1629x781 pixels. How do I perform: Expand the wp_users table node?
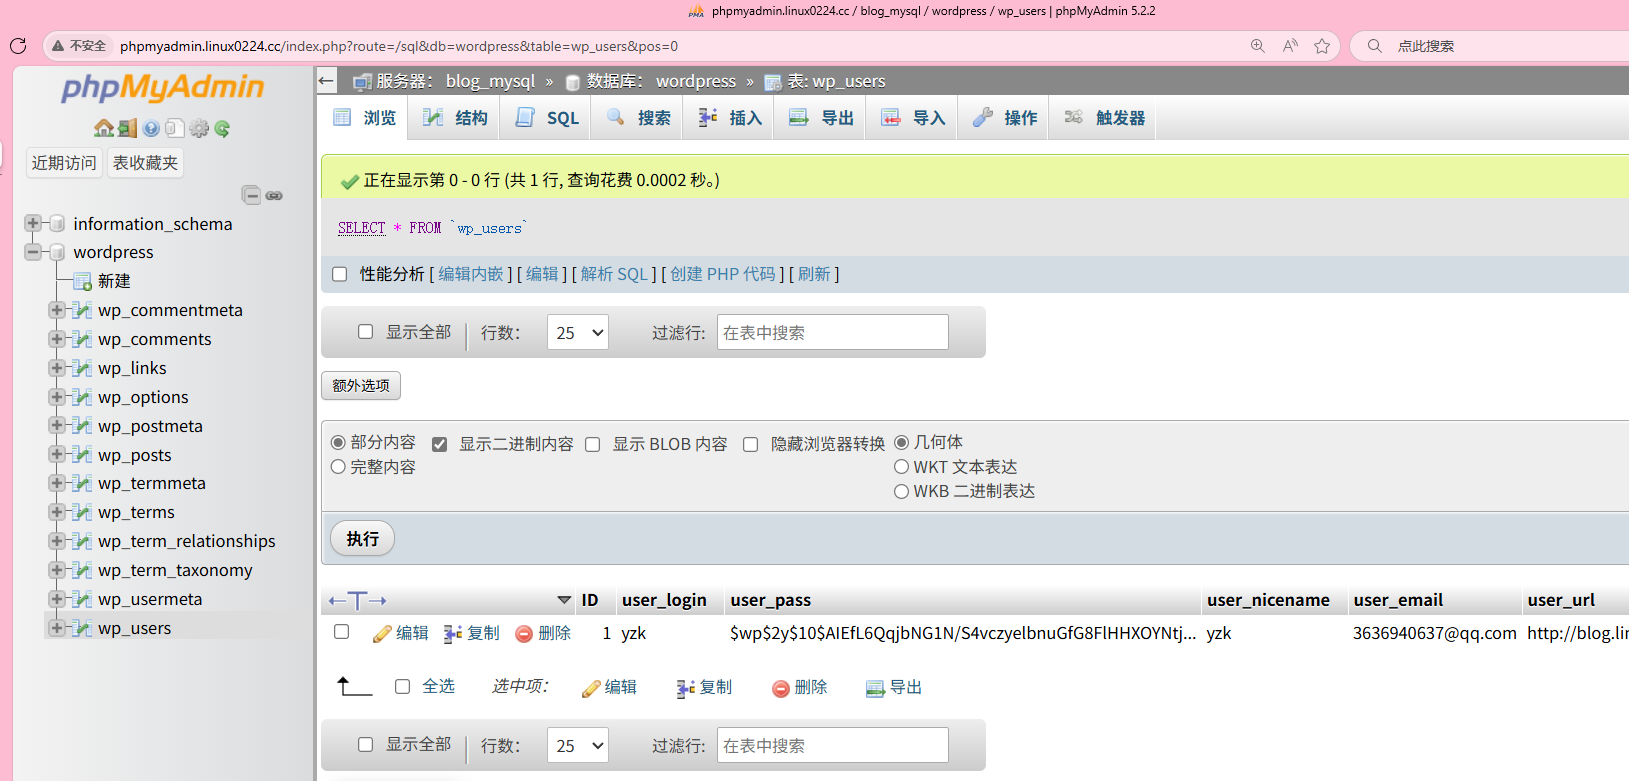(x=57, y=628)
